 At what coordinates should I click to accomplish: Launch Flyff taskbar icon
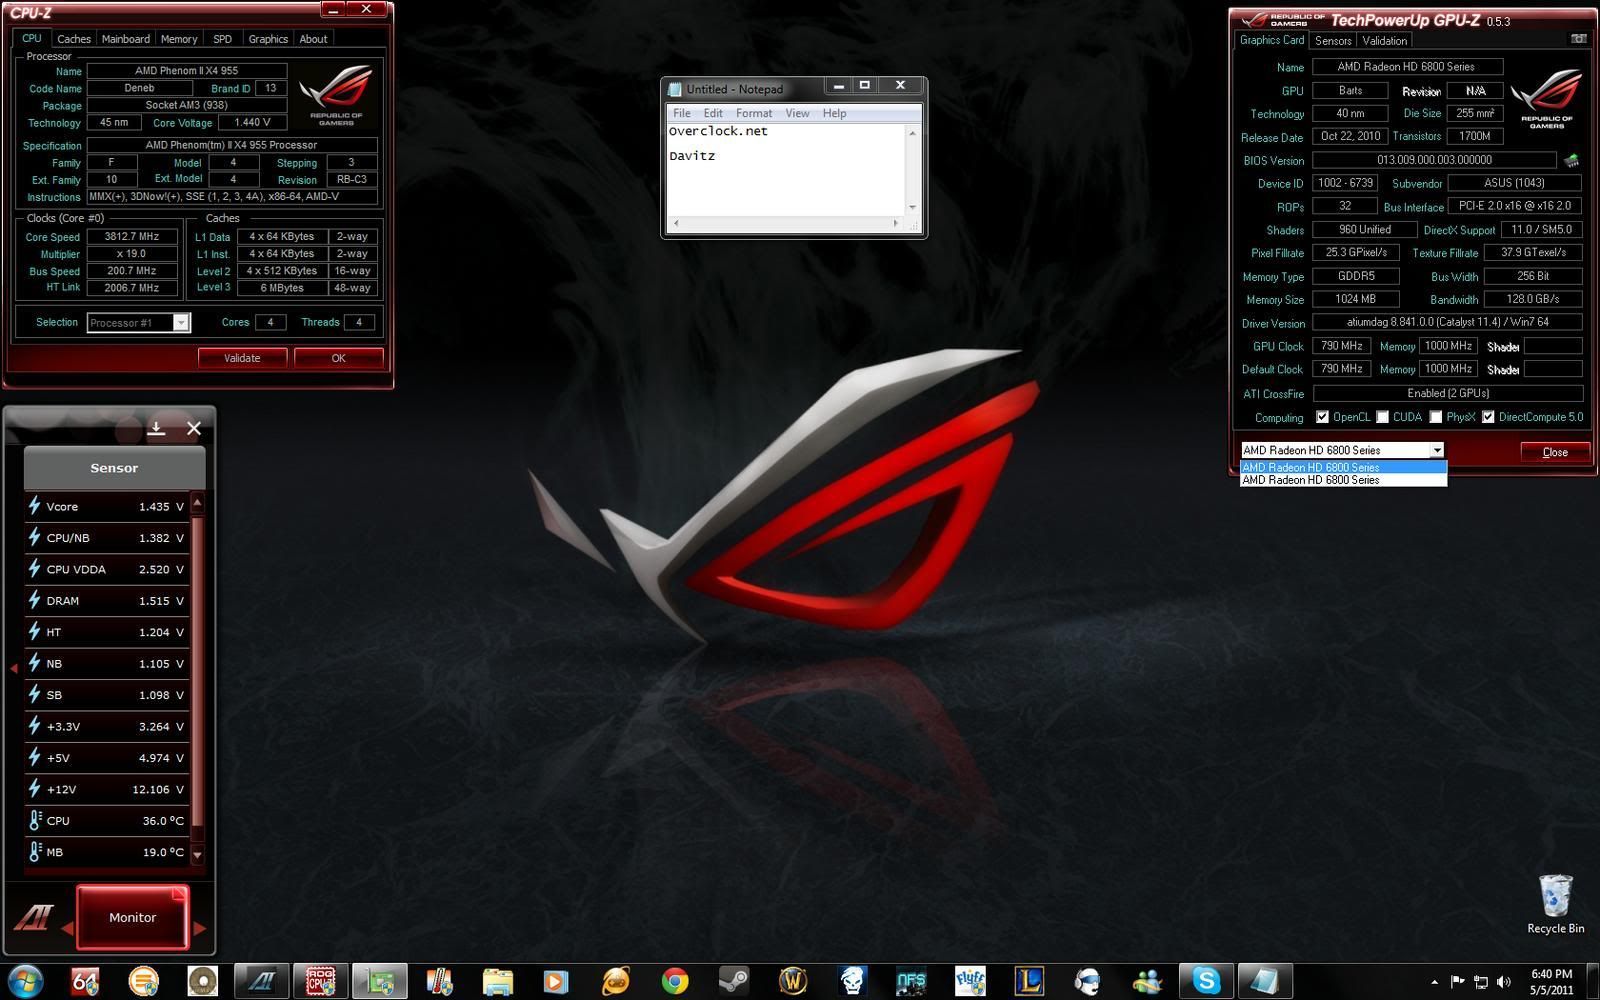pyautogui.click(x=969, y=981)
